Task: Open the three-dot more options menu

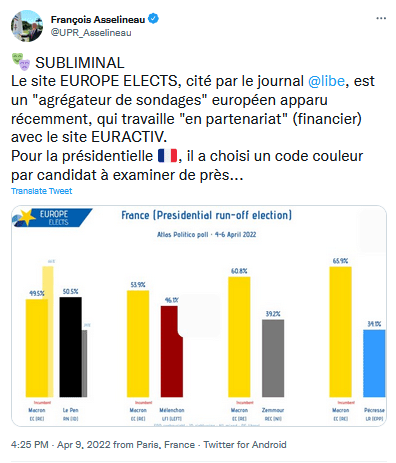Action: tap(381, 18)
